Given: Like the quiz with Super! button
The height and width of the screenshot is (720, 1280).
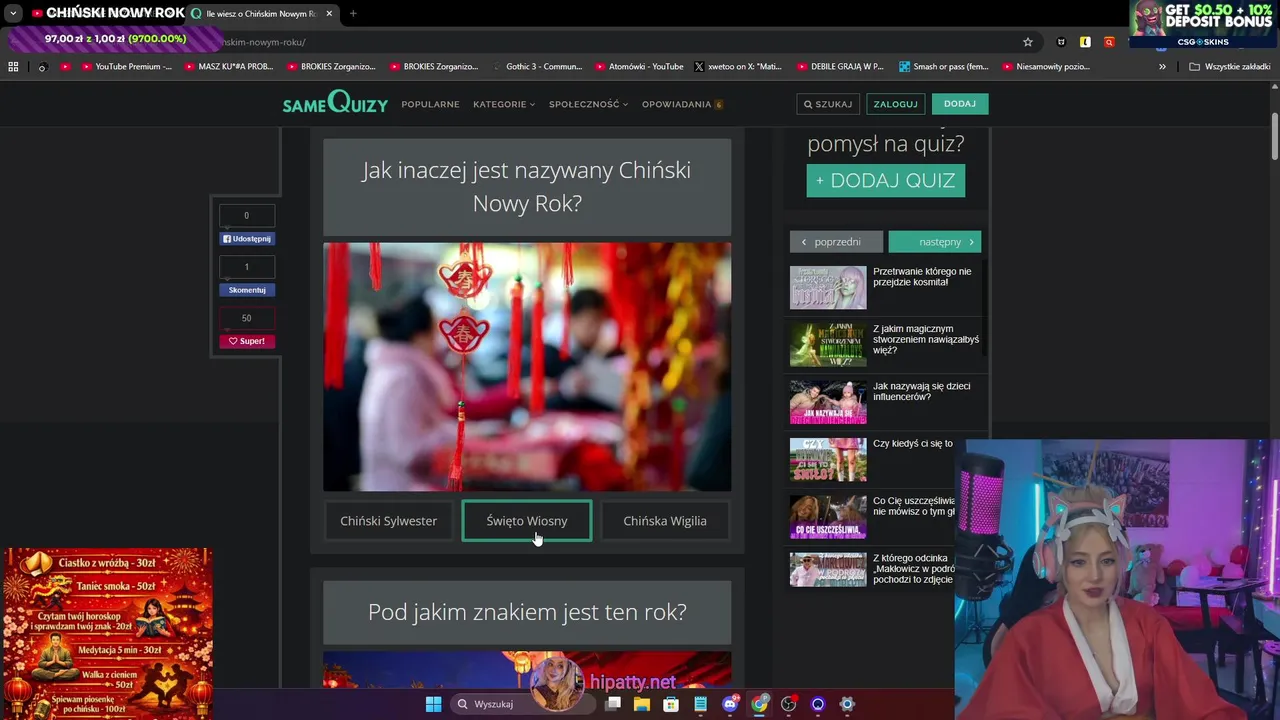Looking at the screenshot, I should 247,341.
